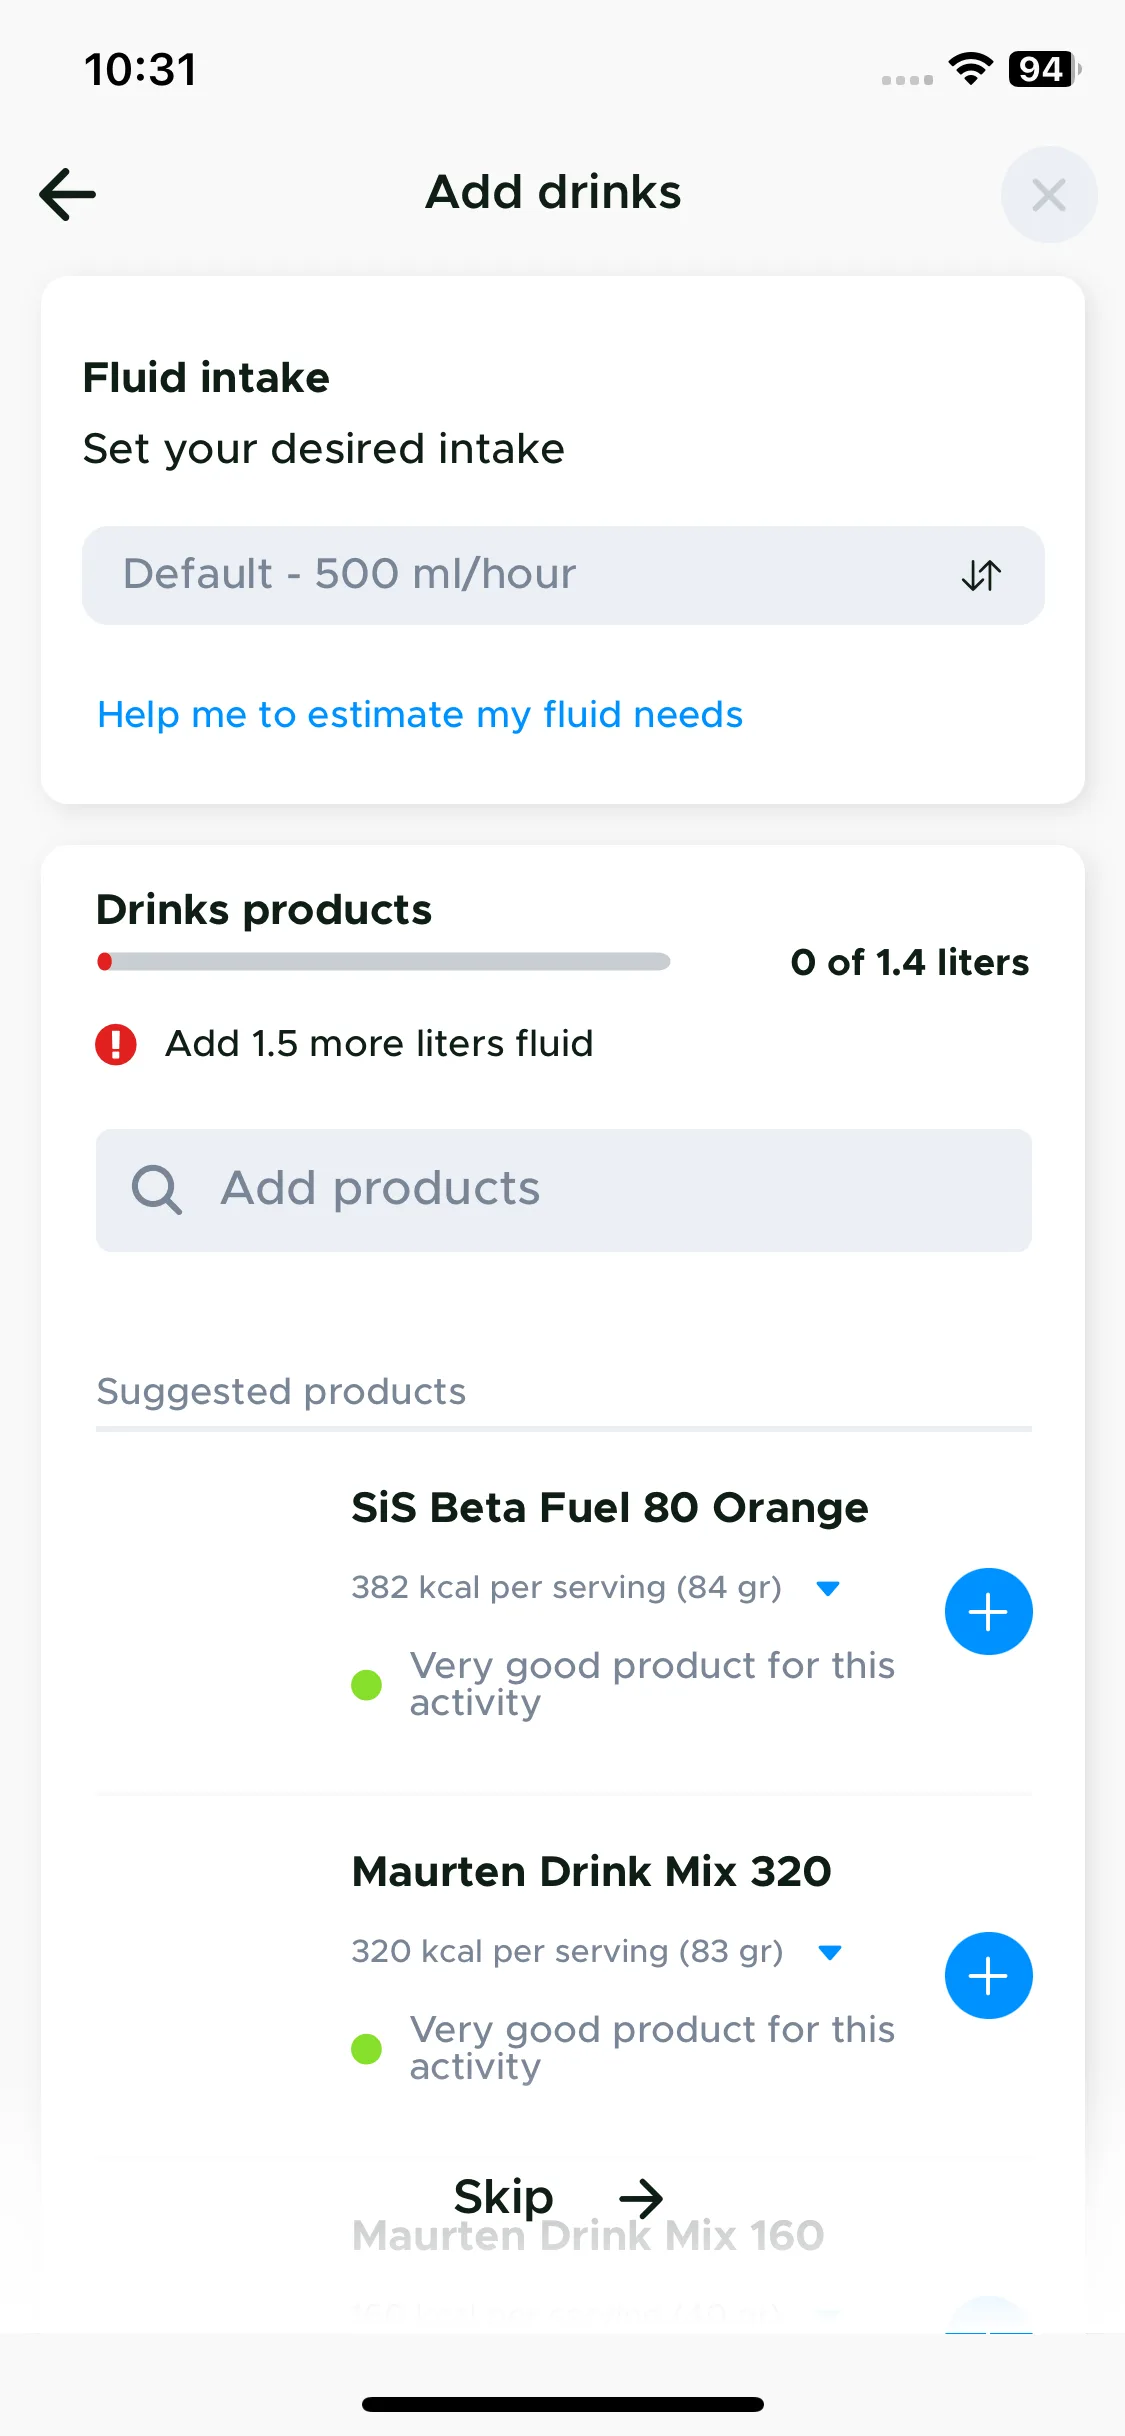Tap the Wi-Fi status icon
The width and height of the screenshot is (1125, 2436).
[970, 68]
